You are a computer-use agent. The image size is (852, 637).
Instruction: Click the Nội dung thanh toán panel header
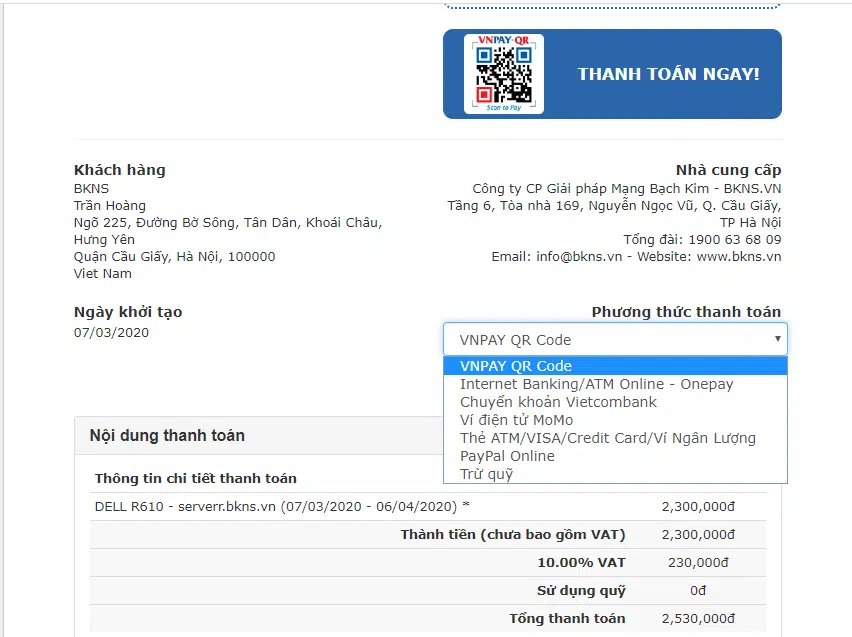click(259, 435)
